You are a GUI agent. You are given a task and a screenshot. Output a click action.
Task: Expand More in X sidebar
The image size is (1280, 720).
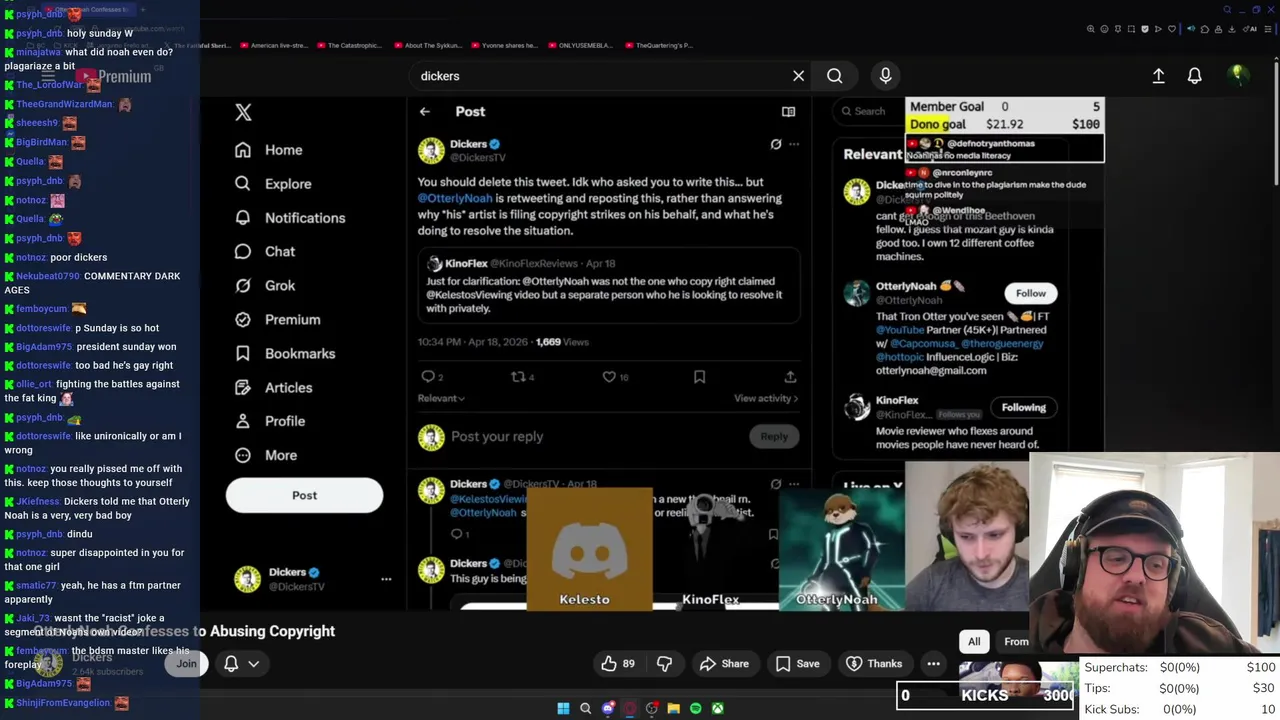(x=265, y=456)
